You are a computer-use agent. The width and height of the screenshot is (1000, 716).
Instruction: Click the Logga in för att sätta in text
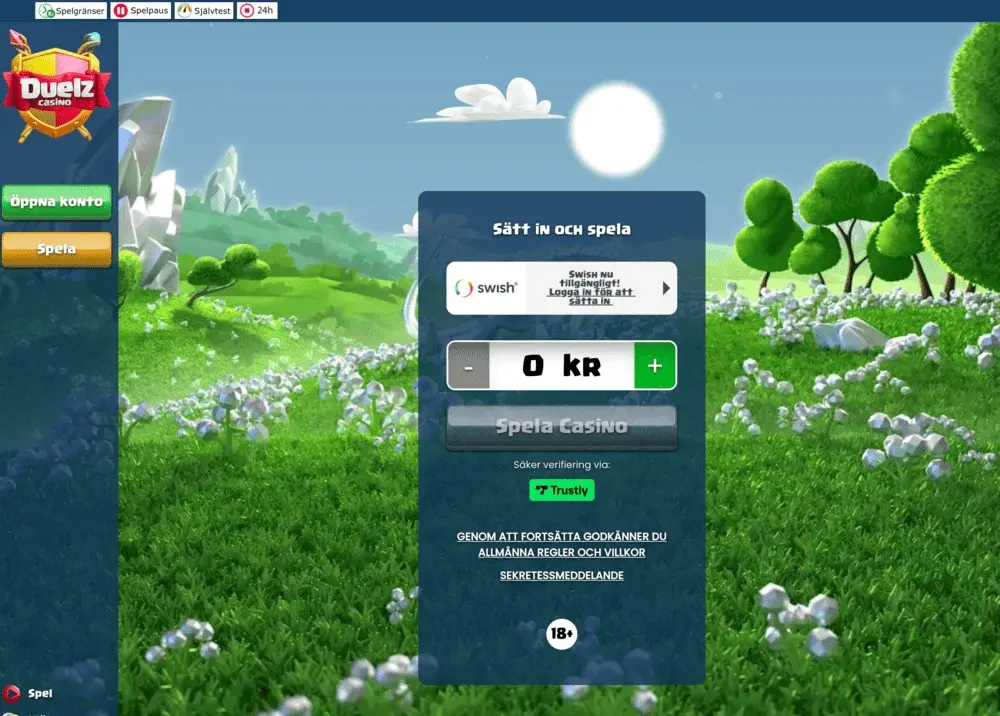[x=590, y=296]
